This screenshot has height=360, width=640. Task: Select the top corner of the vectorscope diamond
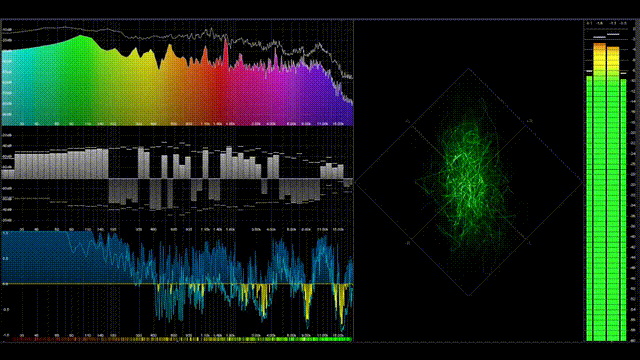[469, 69]
